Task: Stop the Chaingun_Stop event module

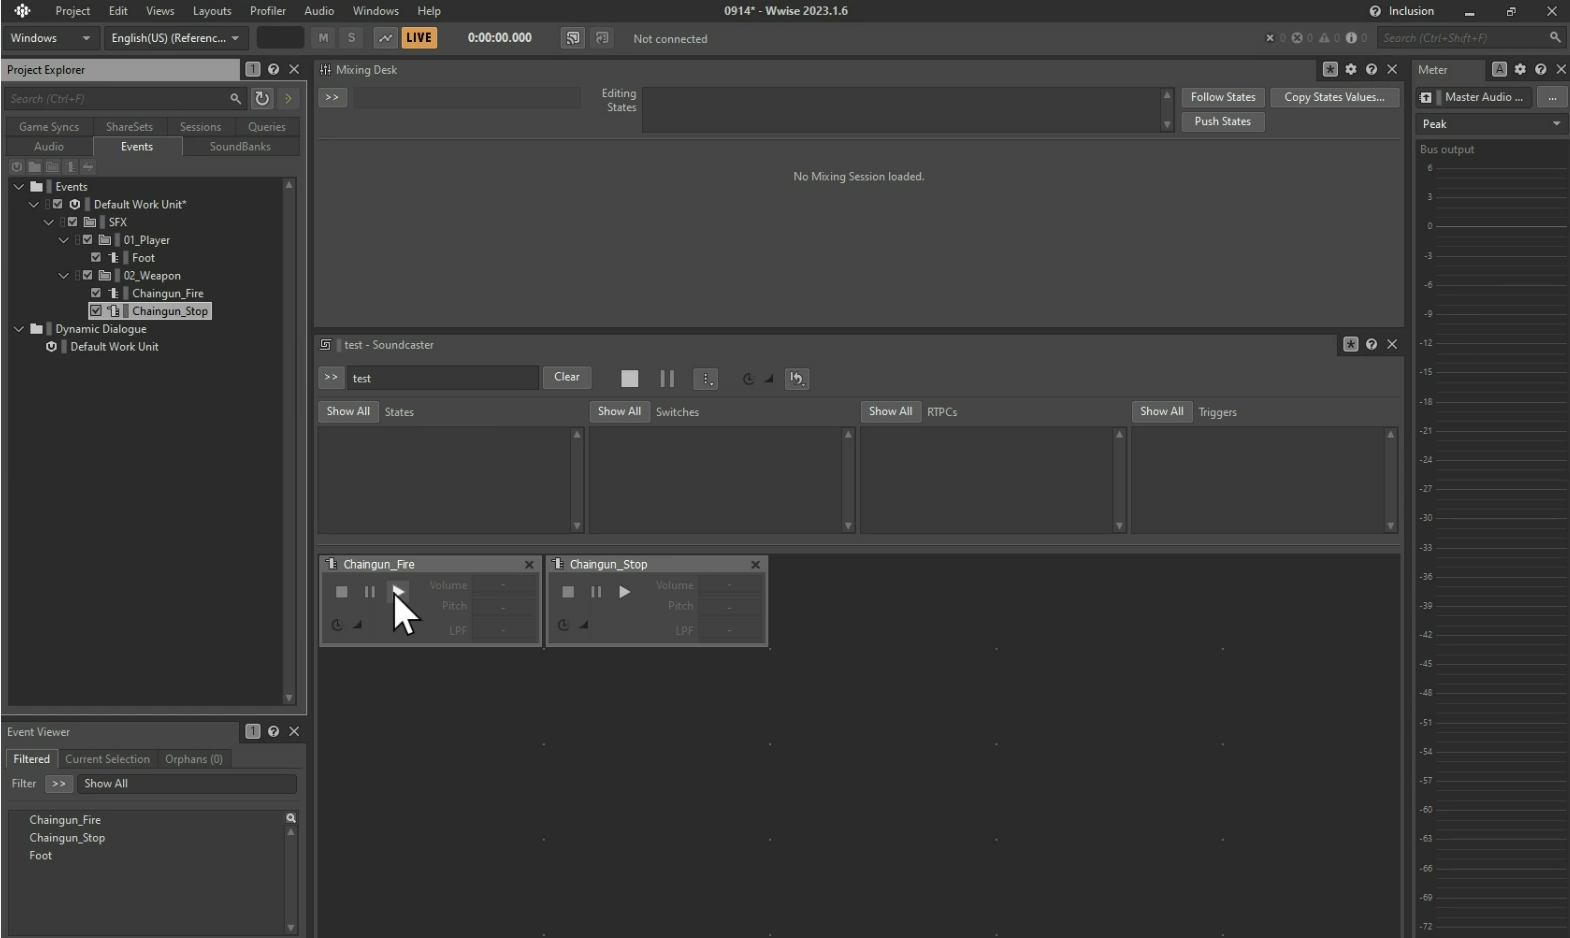Action: [x=568, y=592]
